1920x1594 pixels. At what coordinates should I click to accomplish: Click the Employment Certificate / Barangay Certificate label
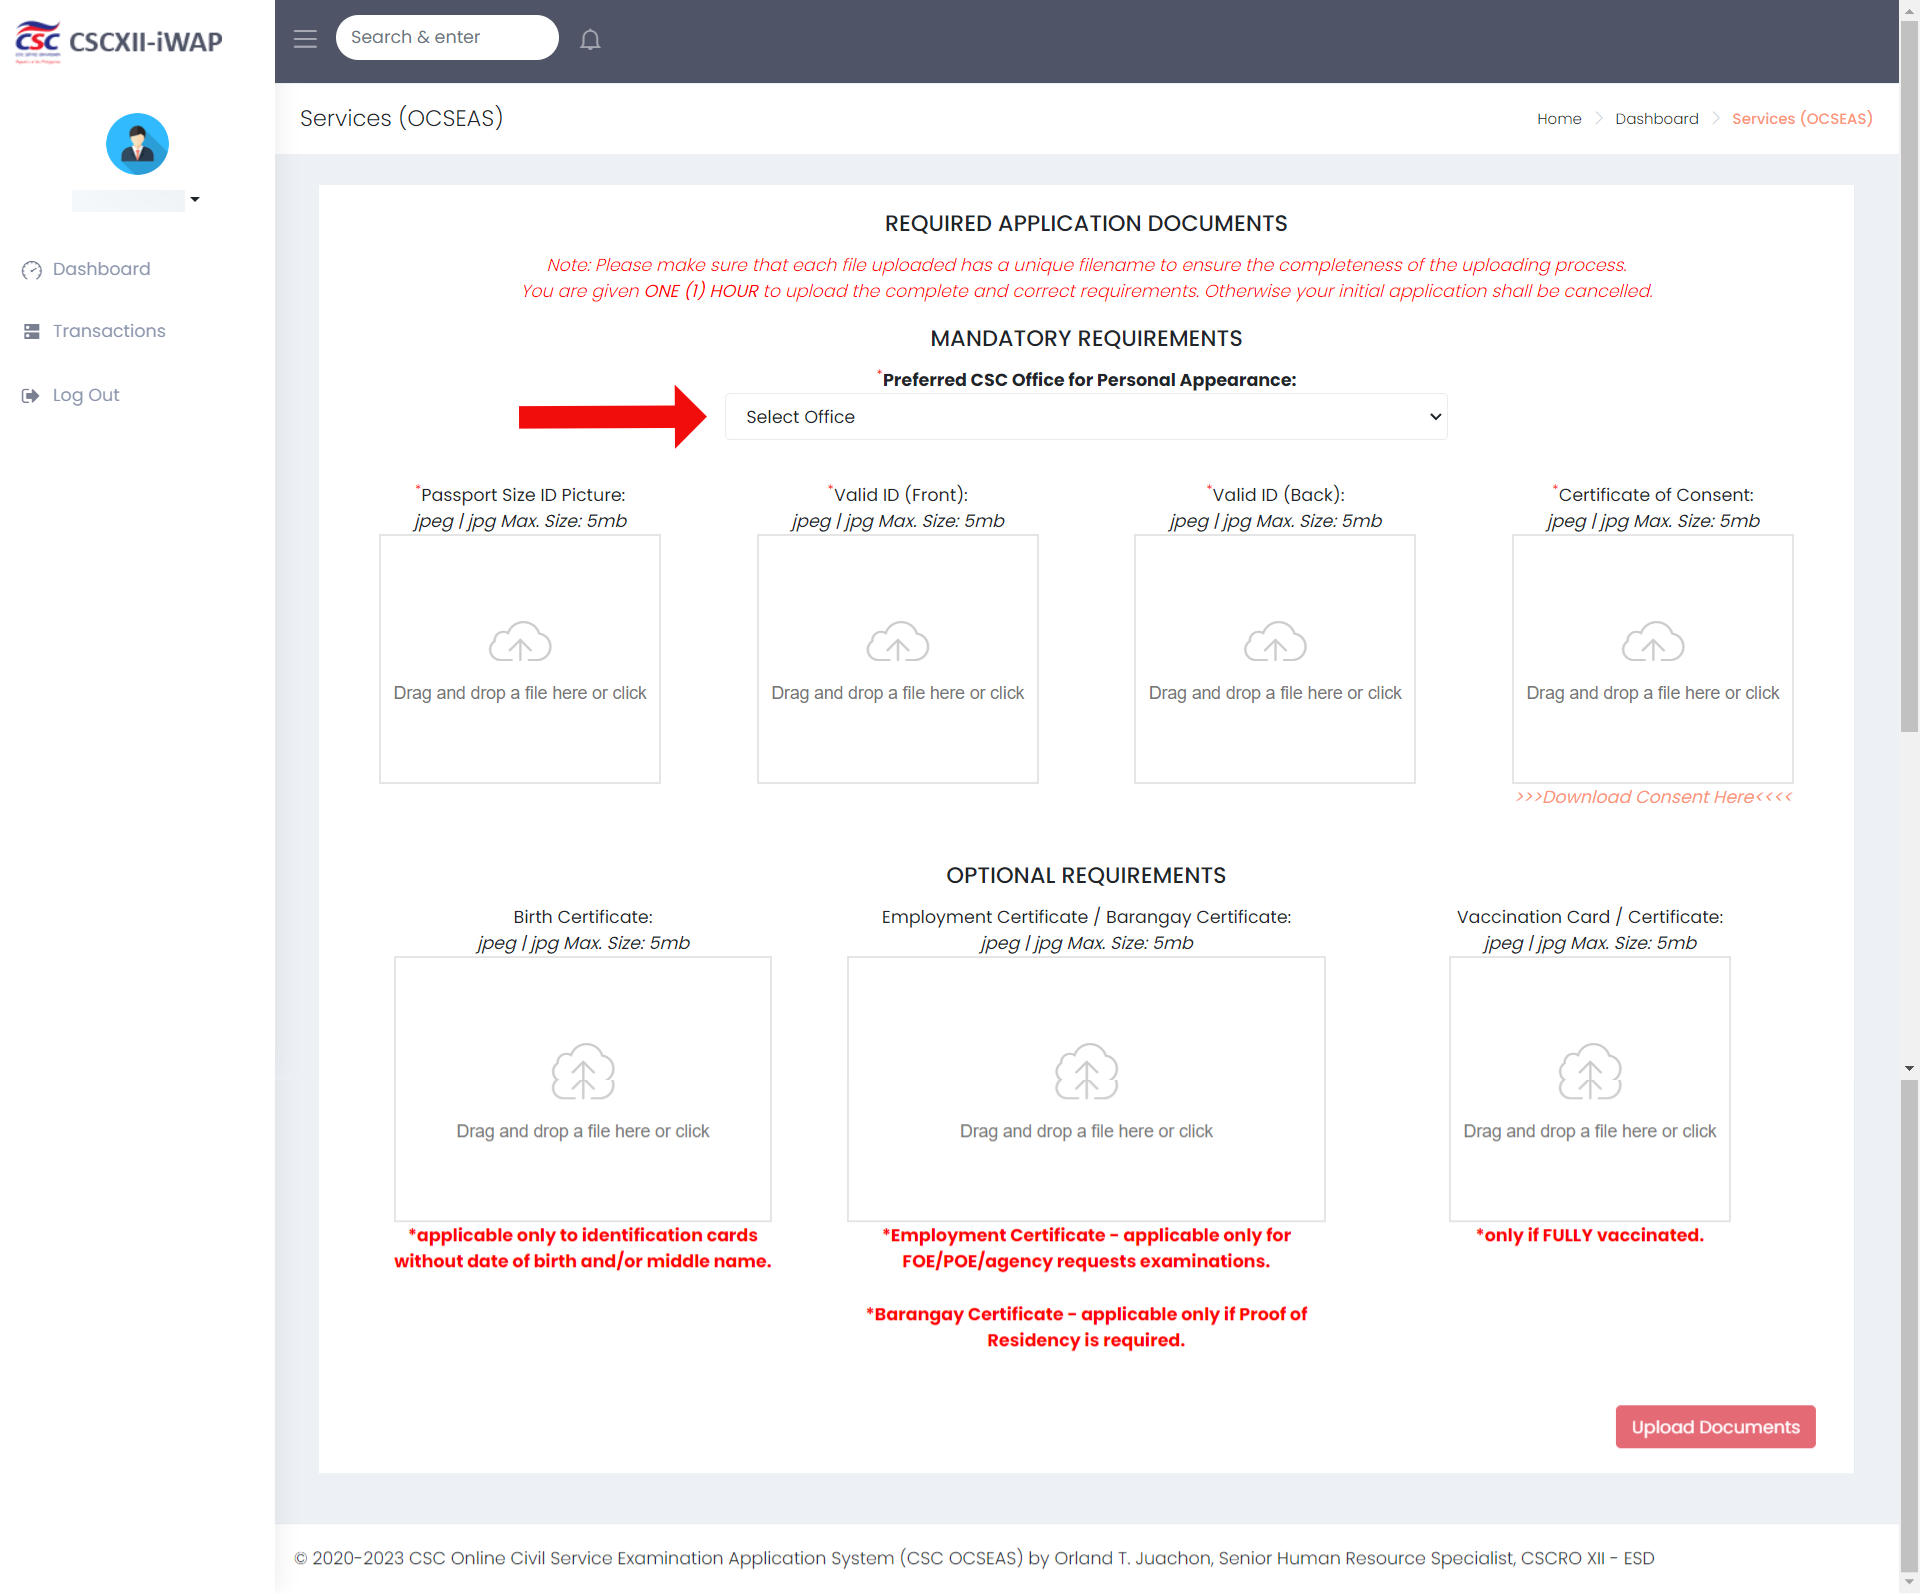point(1086,916)
